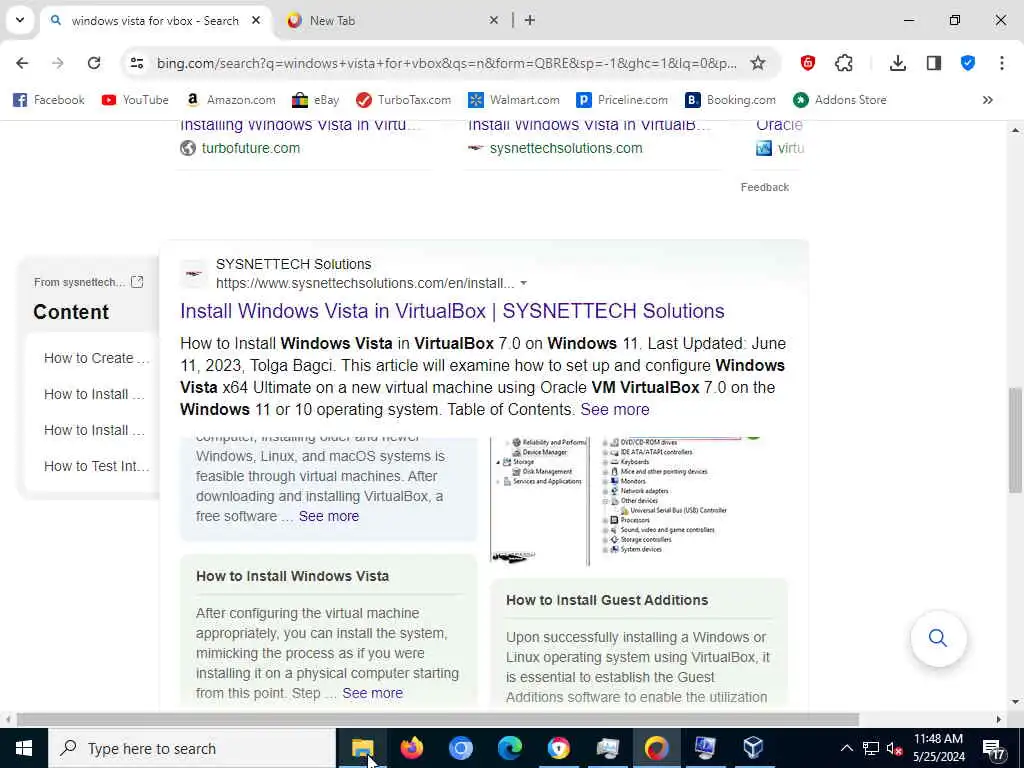
Task: Expand the sysnettechsolutions URL dropdown arrow
Action: click(523, 283)
